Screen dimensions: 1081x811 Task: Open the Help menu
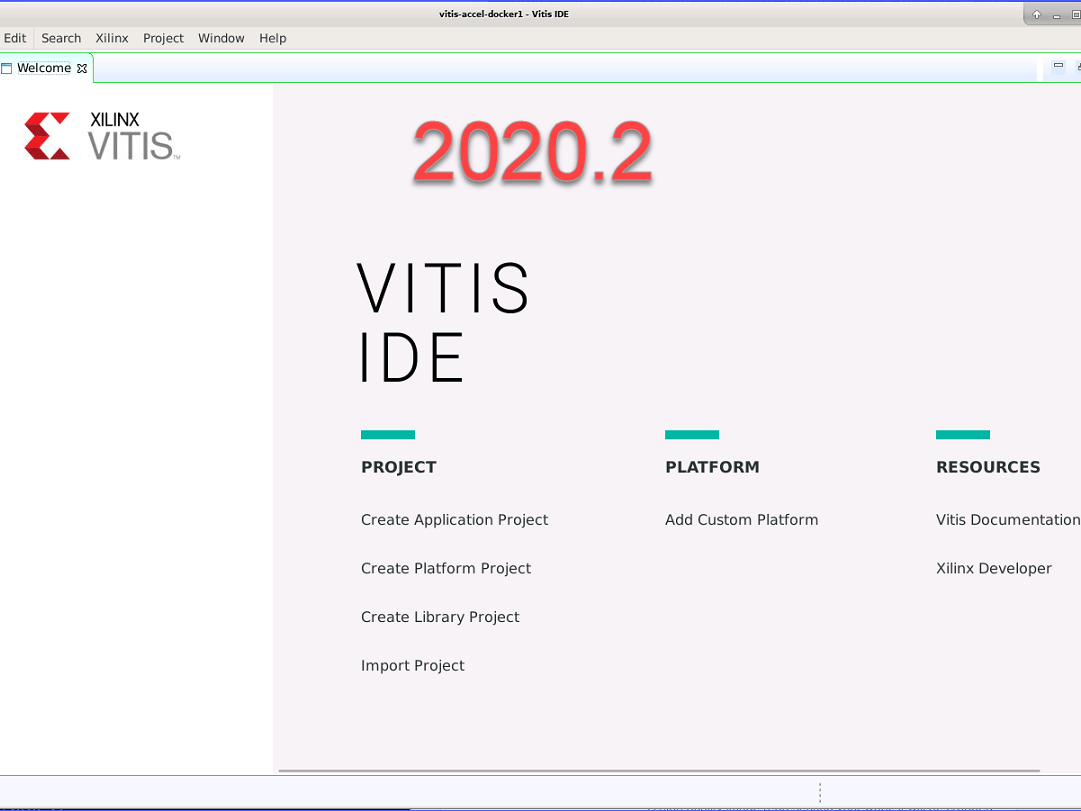[x=272, y=38]
